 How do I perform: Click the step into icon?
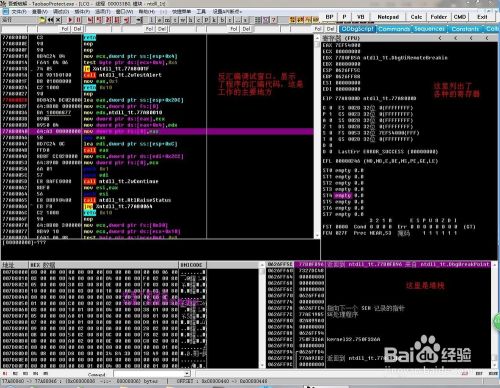[x=90, y=20]
